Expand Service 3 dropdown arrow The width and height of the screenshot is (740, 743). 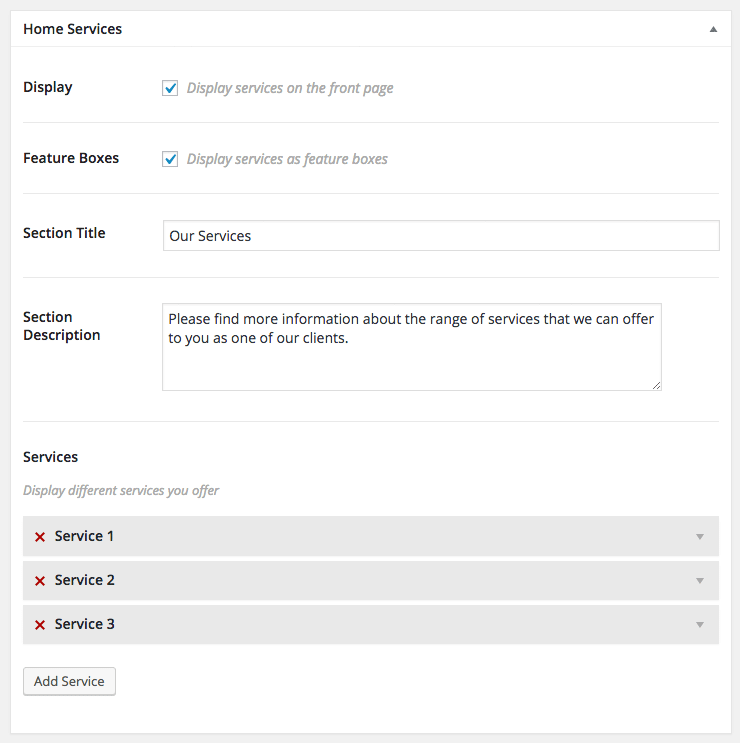[x=700, y=625]
